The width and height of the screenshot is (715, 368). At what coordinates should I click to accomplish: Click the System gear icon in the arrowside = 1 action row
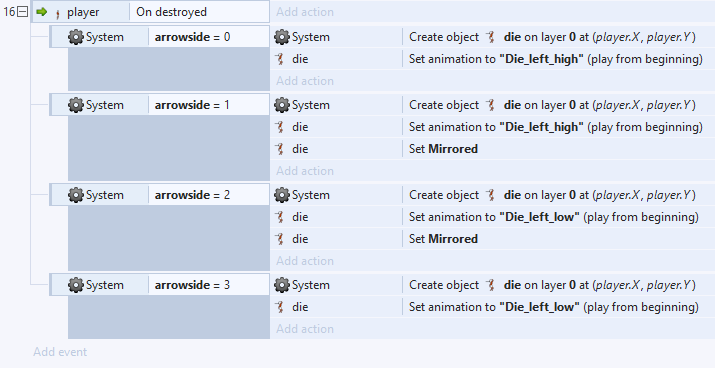pos(282,105)
